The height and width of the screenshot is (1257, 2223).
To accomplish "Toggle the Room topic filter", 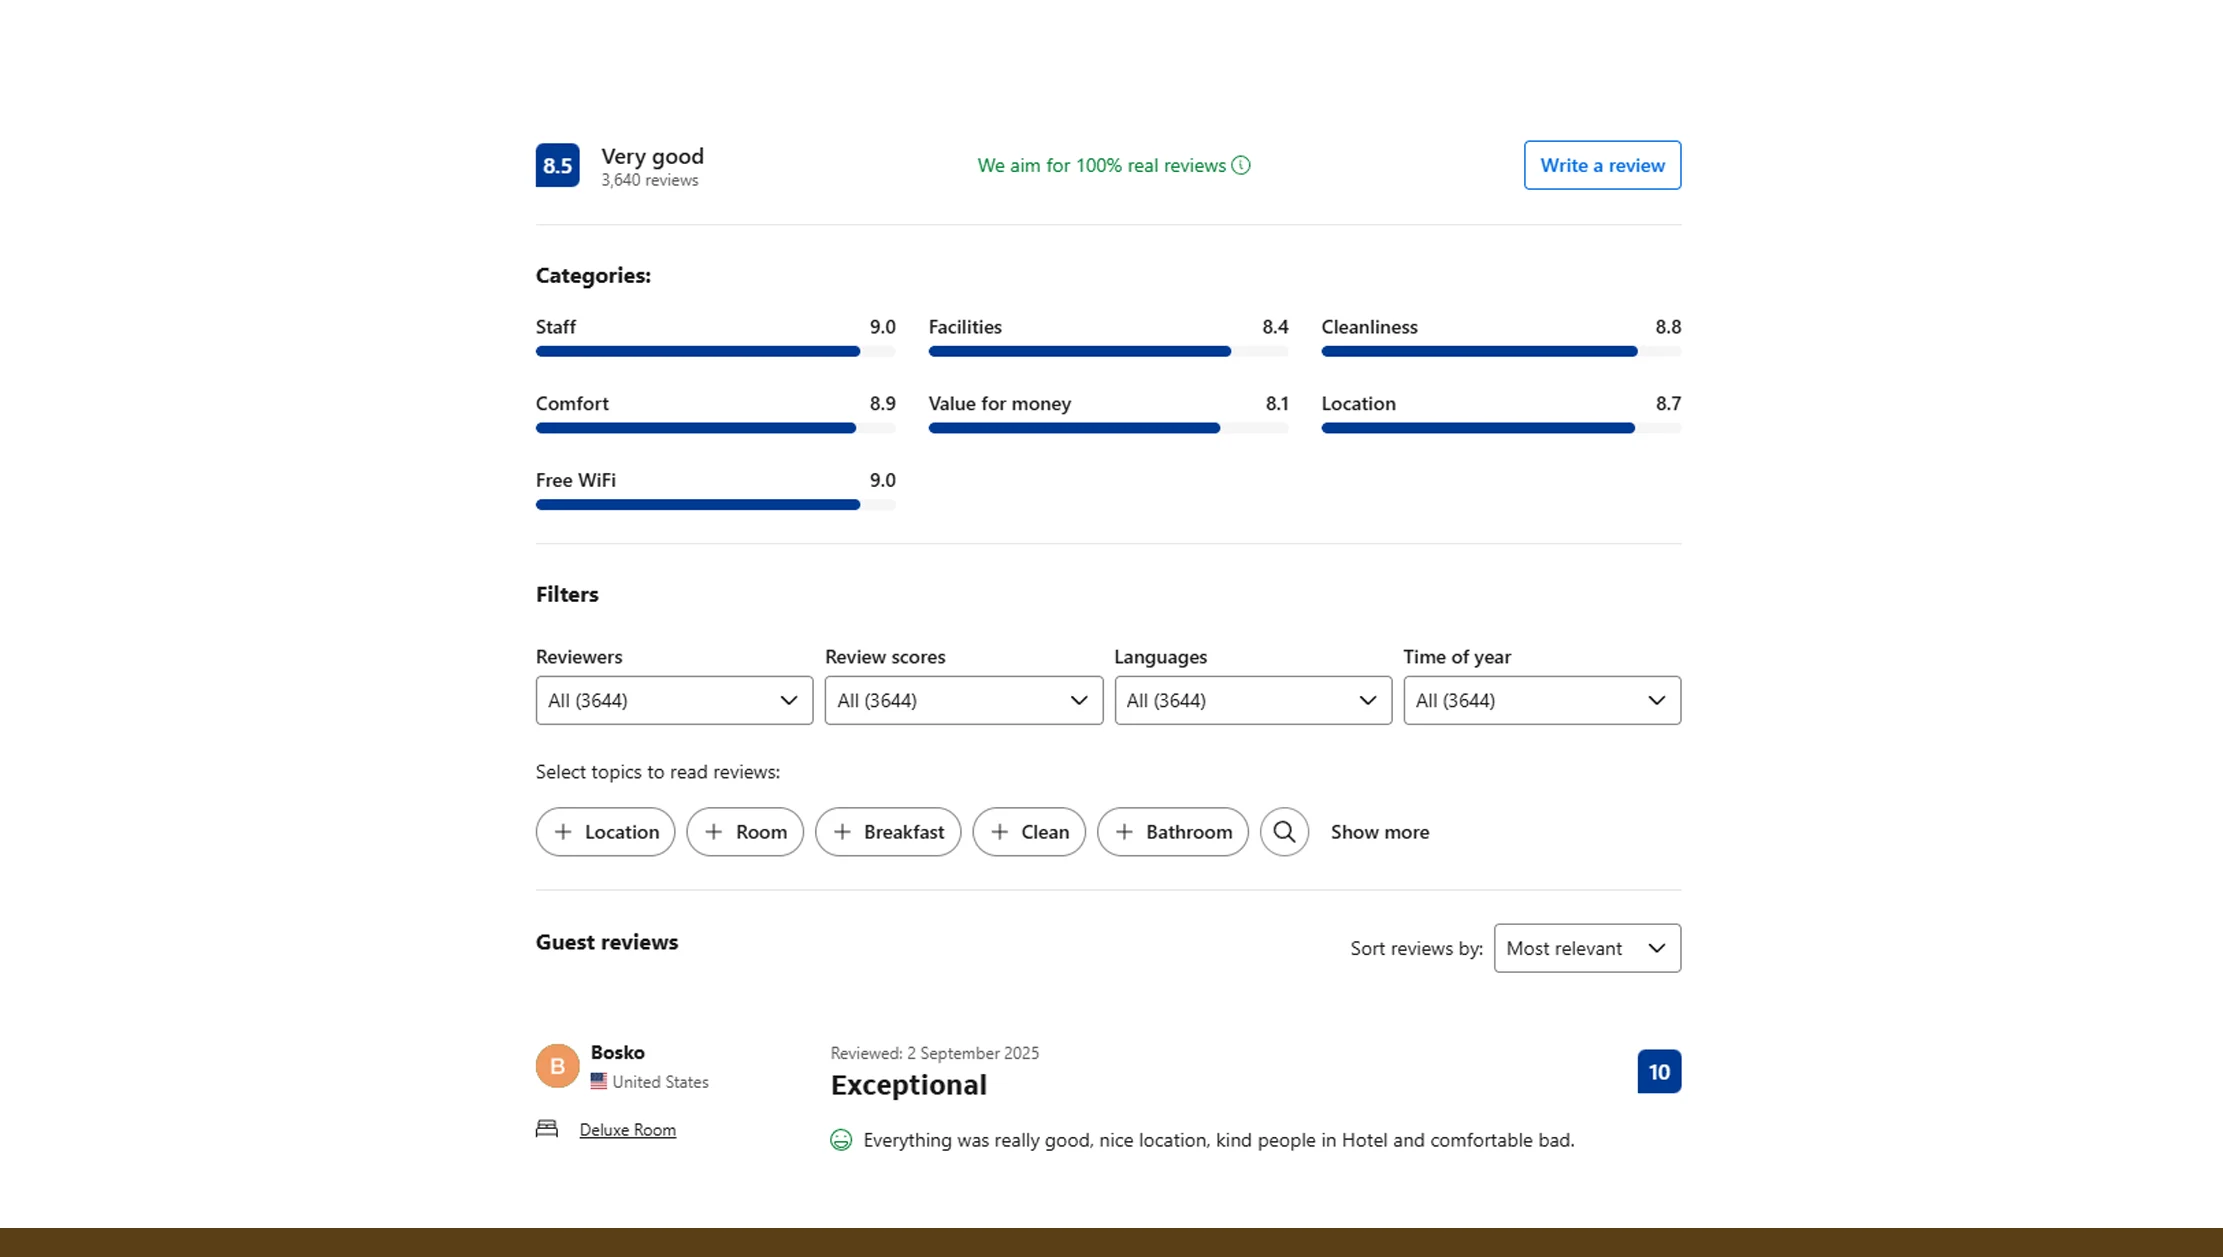I will point(744,831).
